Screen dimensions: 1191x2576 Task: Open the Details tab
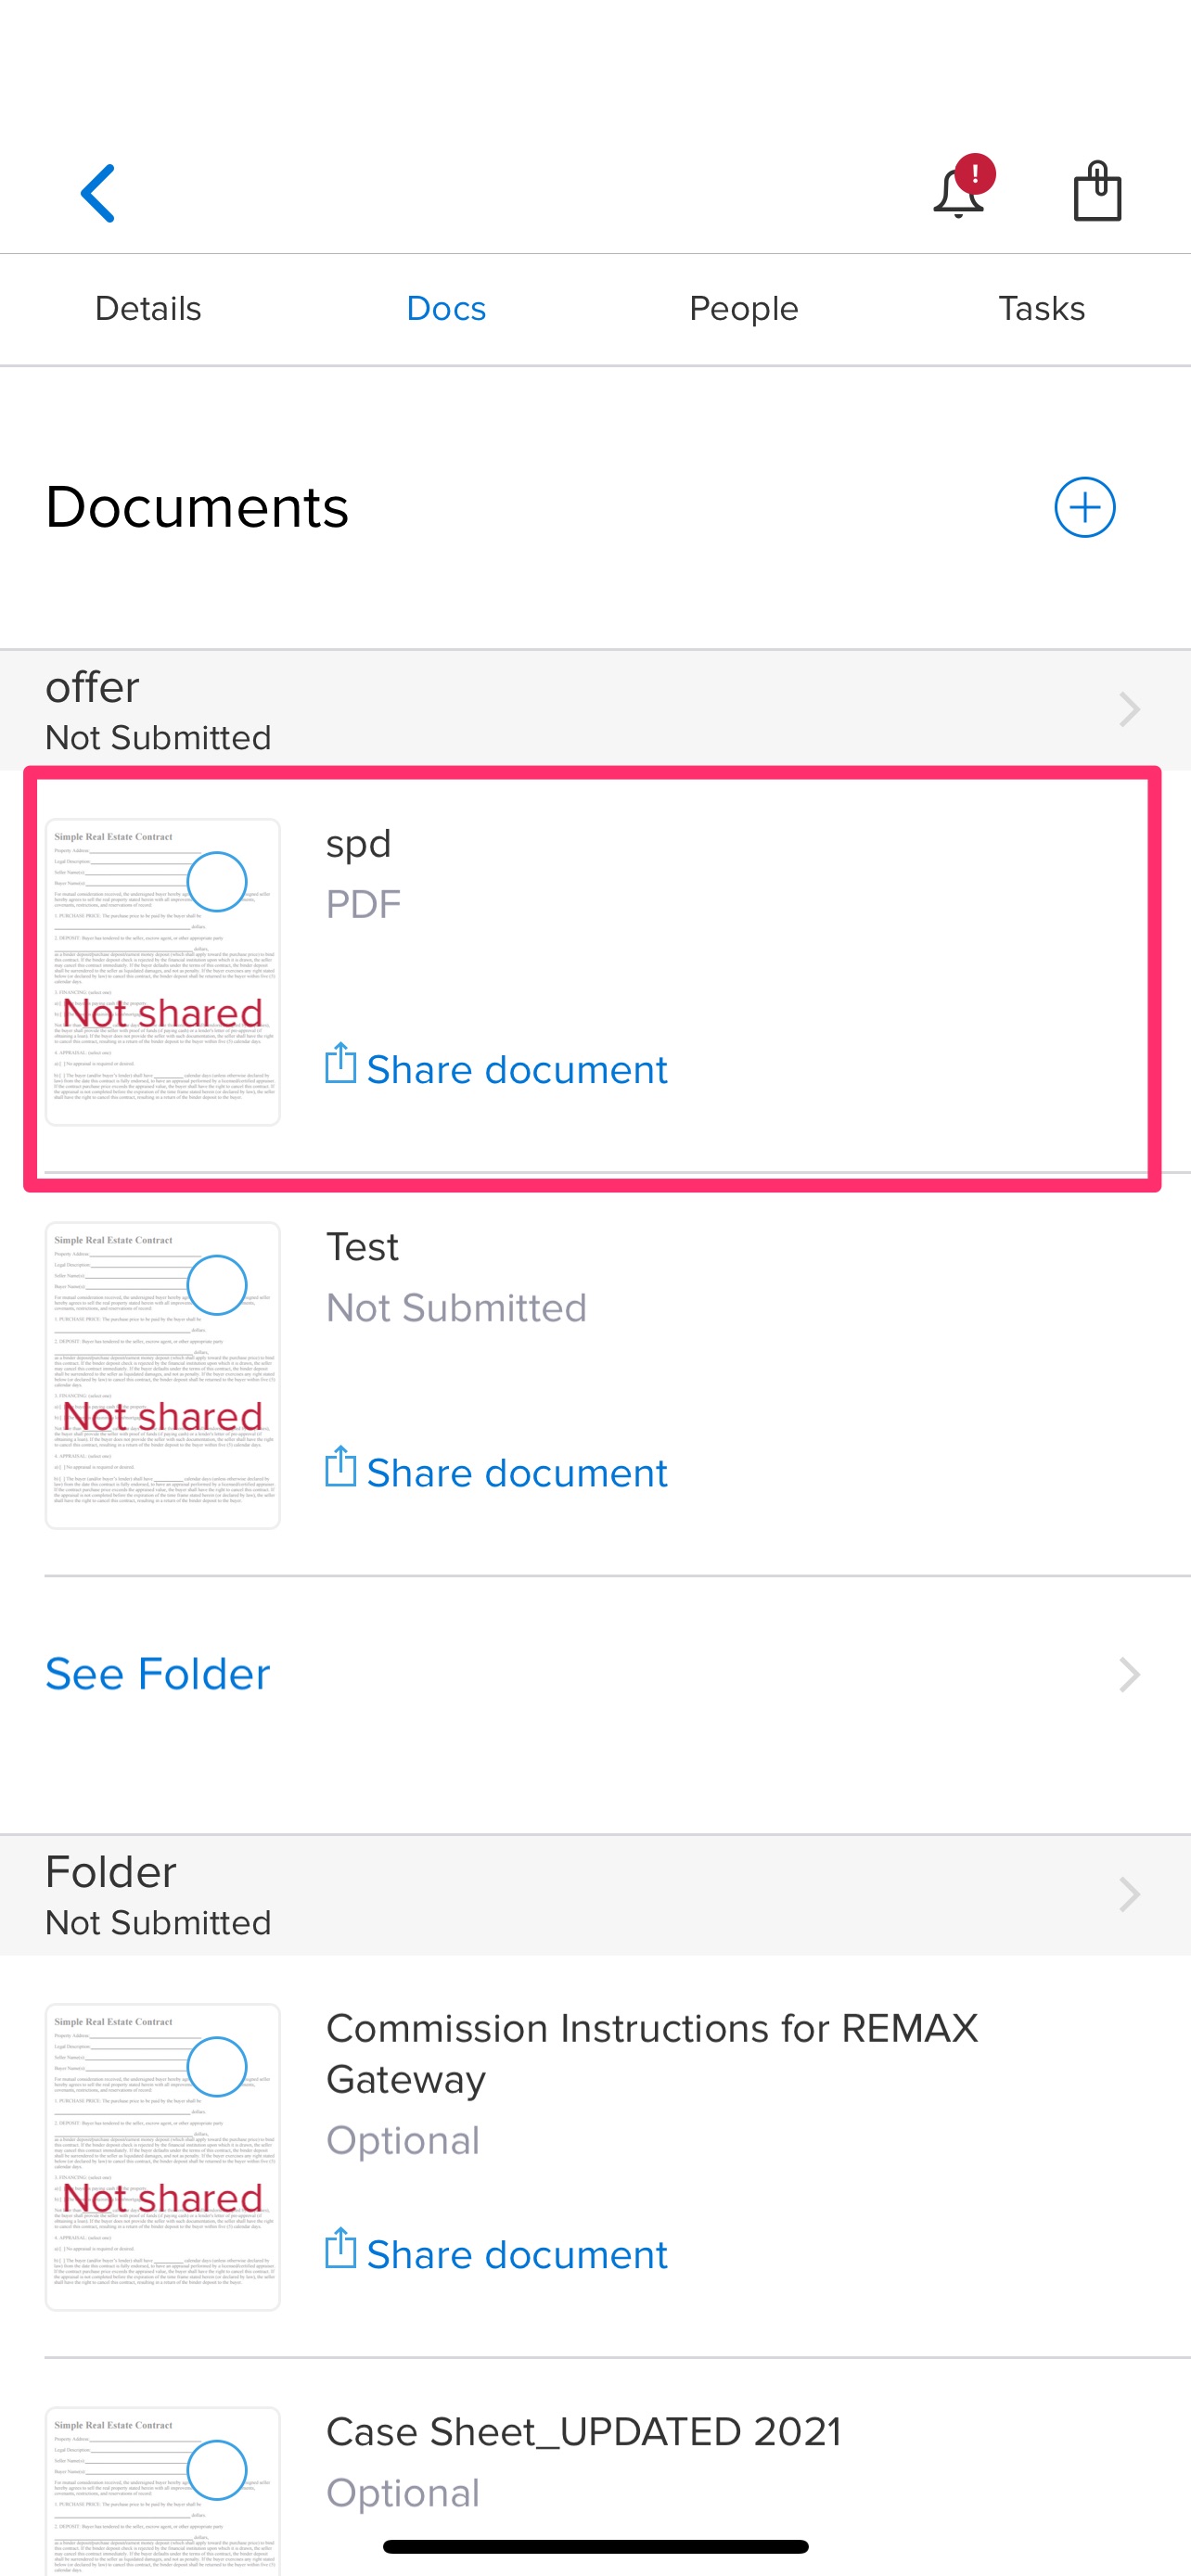pos(148,308)
